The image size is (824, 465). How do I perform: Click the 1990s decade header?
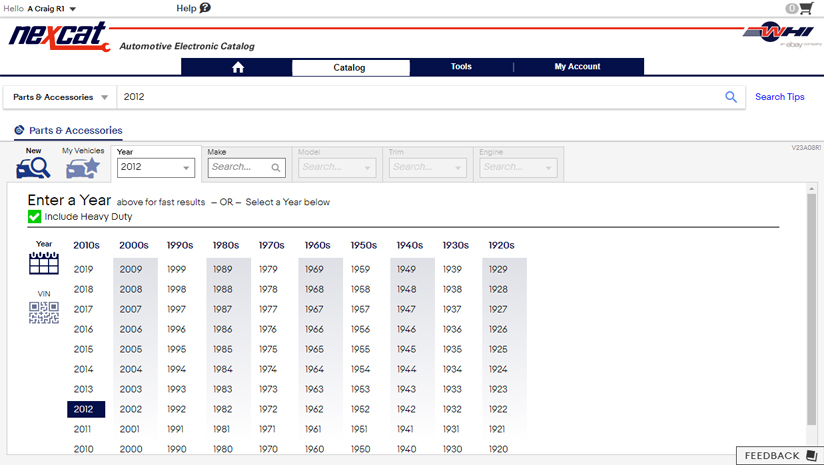tap(180, 245)
